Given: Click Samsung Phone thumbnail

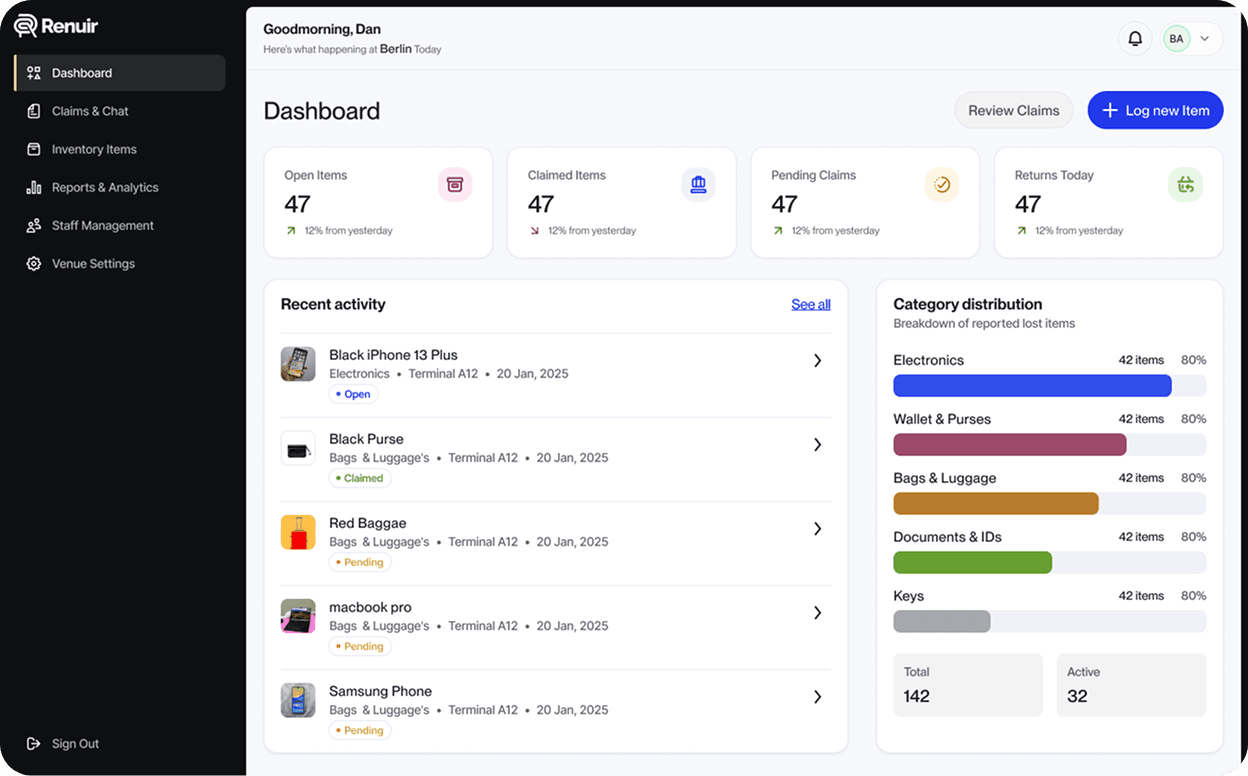Looking at the screenshot, I should tap(298, 700).
